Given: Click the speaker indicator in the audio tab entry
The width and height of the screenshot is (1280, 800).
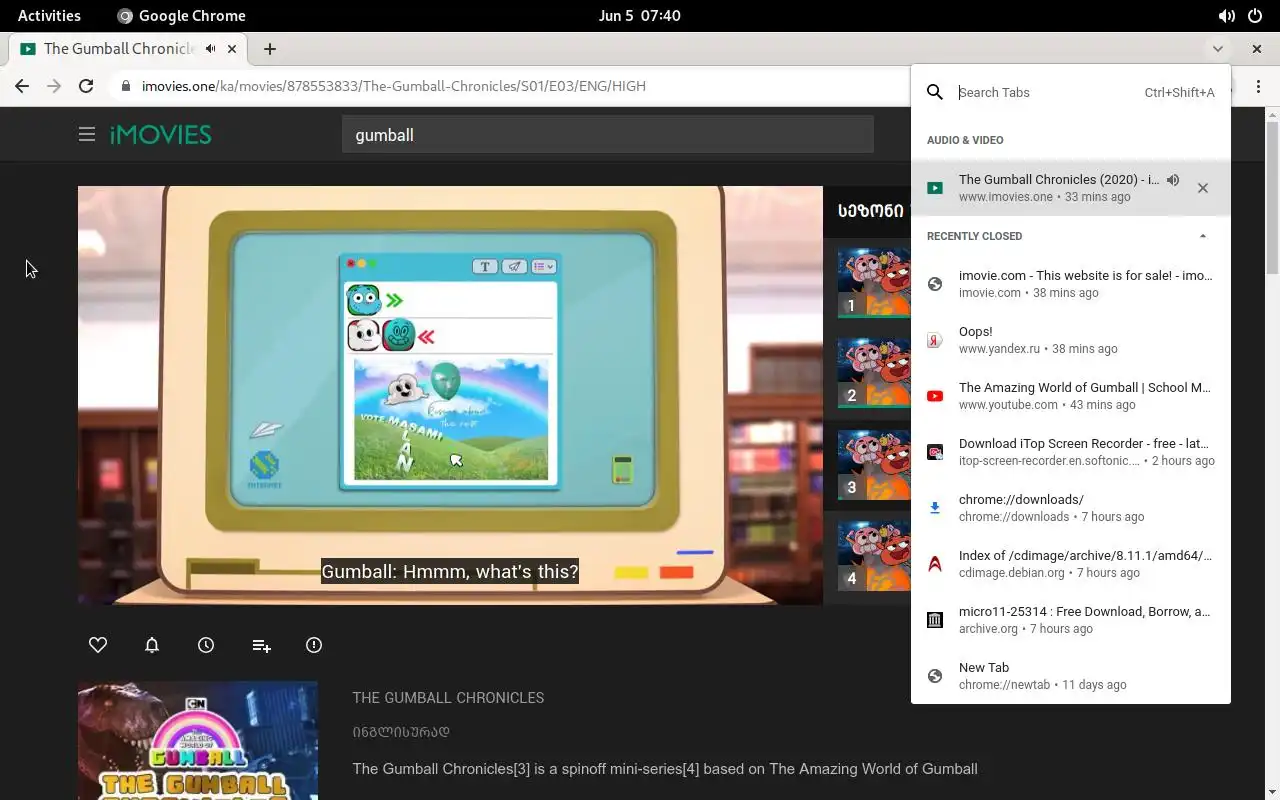Looking at the screenshot, I should coord(1173,180).
